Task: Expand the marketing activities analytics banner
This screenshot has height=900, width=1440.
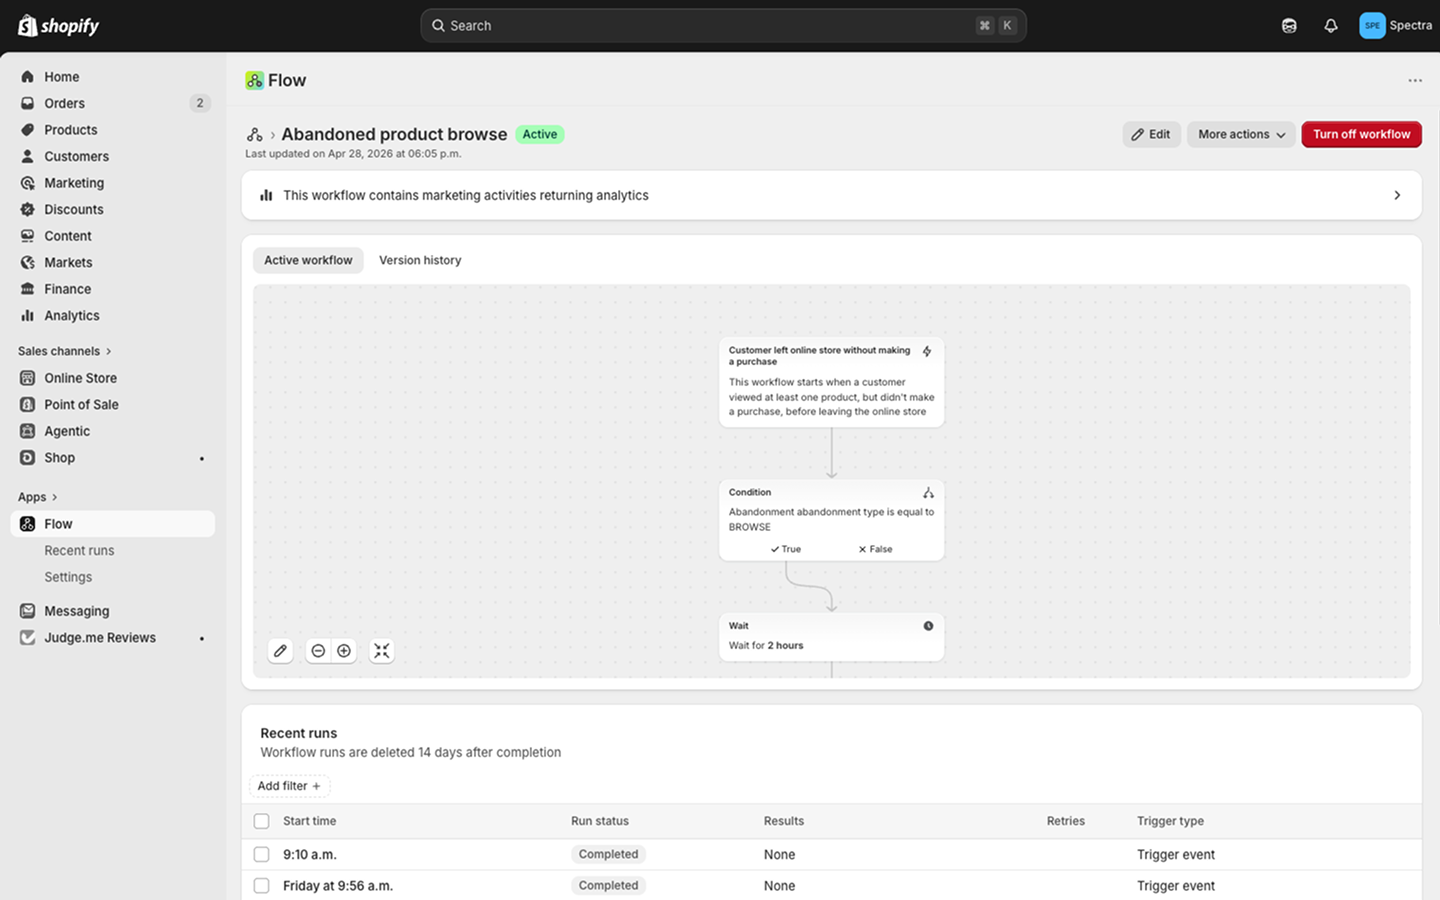Action: (831, 195)
